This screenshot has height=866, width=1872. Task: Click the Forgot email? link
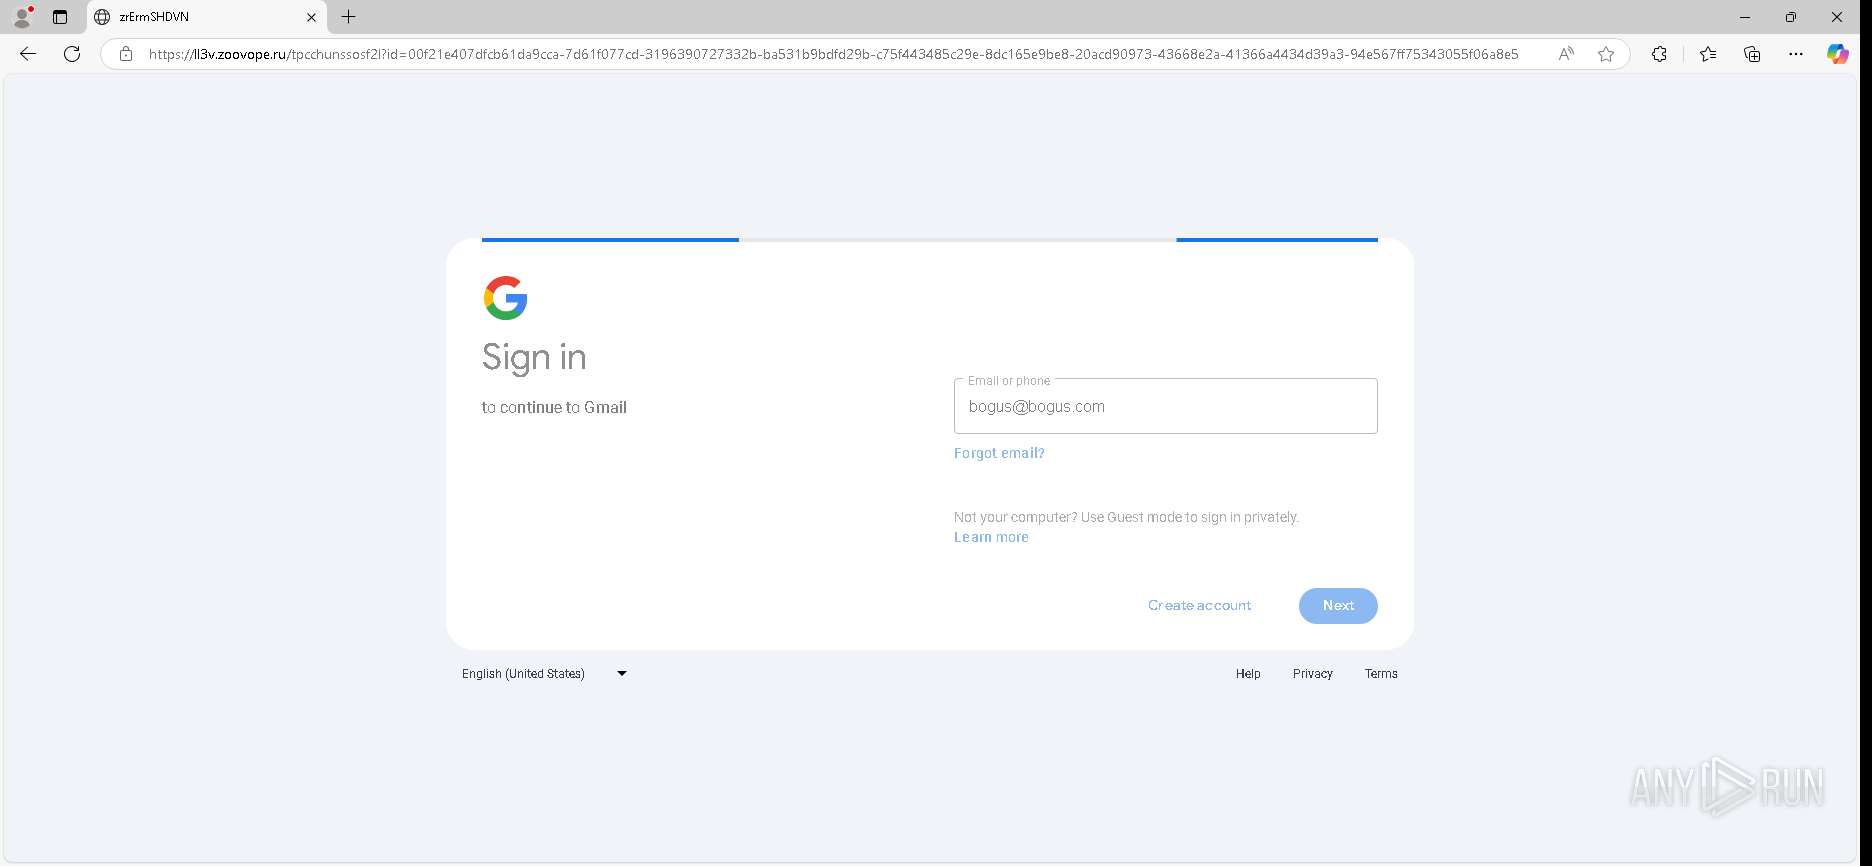(x=999, y=453)
